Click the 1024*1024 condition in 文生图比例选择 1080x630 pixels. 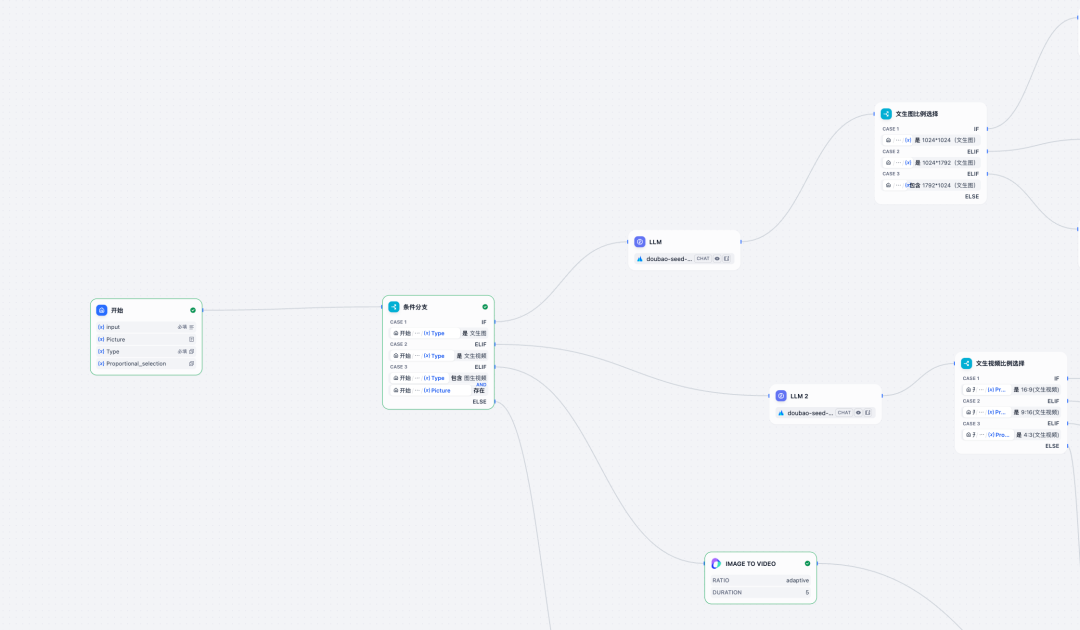(945, 140)
